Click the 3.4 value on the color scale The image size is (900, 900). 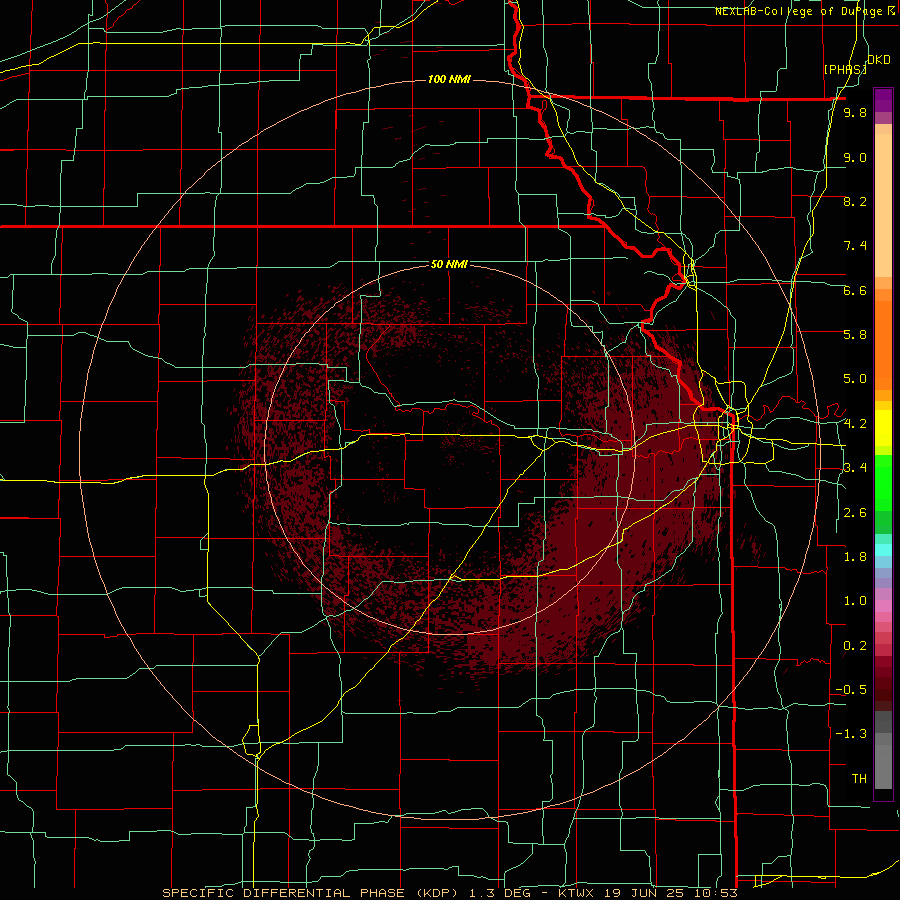click(855, 468)
